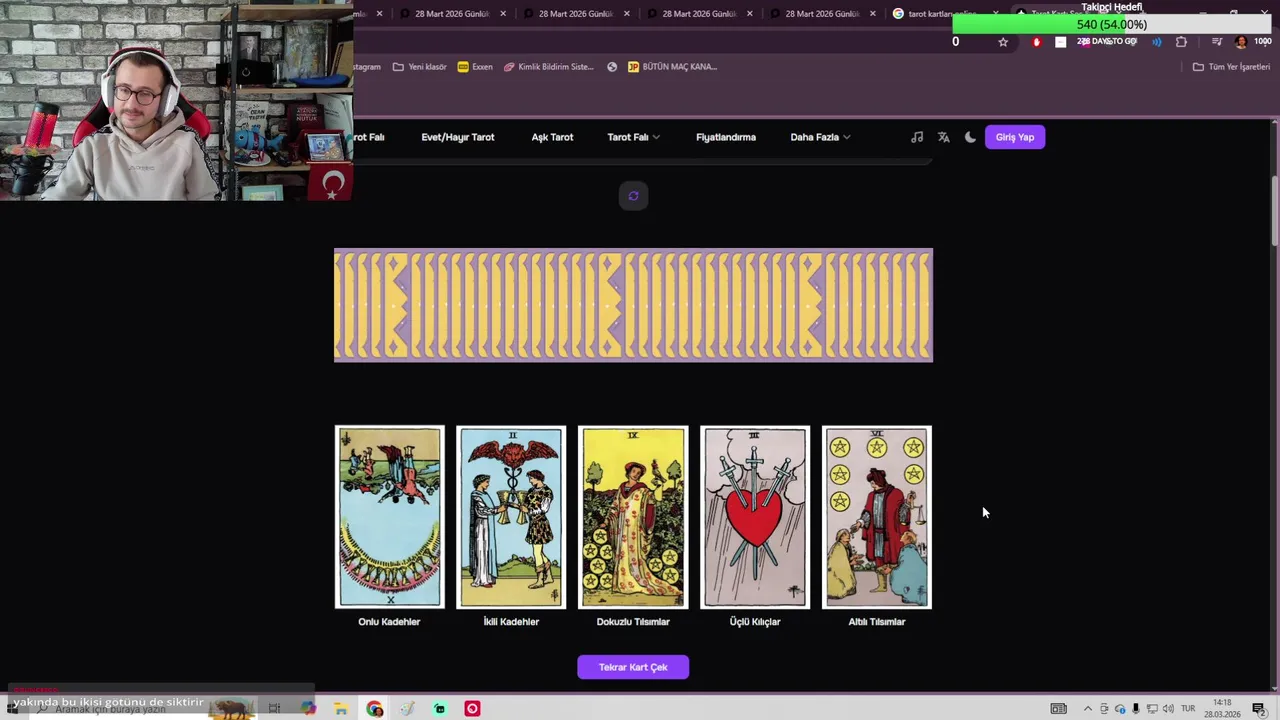
Task: Open the browser extensions puzzle icon
Action: pos(1181,42)
